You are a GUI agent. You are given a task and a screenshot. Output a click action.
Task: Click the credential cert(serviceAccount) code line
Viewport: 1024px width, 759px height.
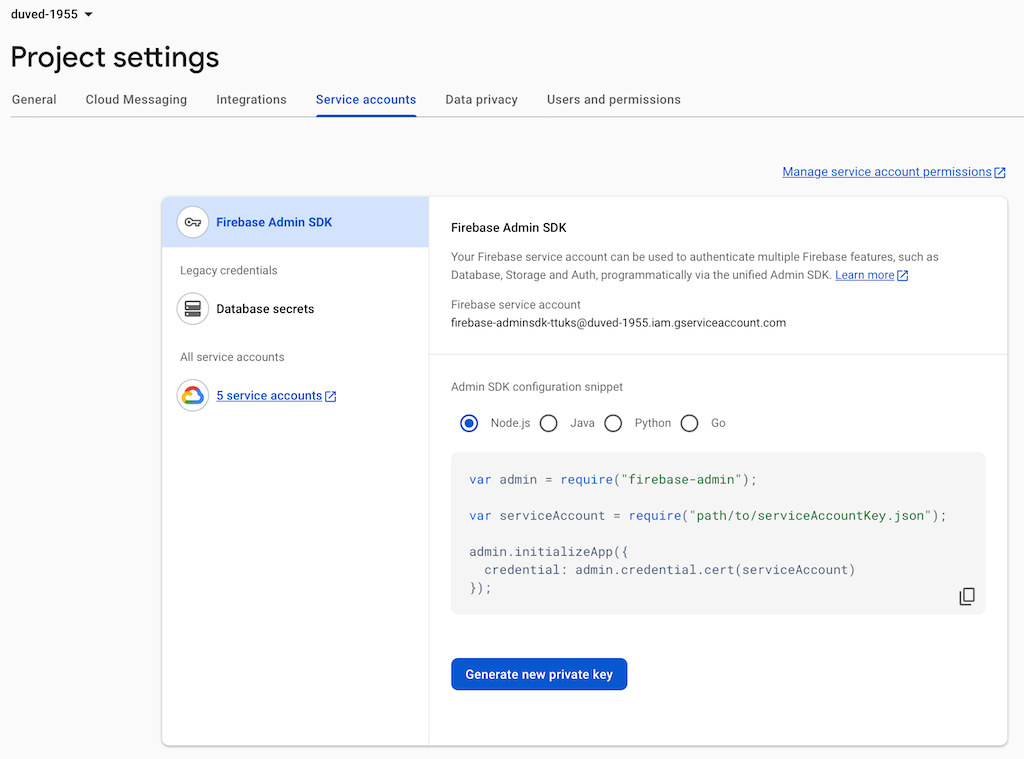(669, 570)
